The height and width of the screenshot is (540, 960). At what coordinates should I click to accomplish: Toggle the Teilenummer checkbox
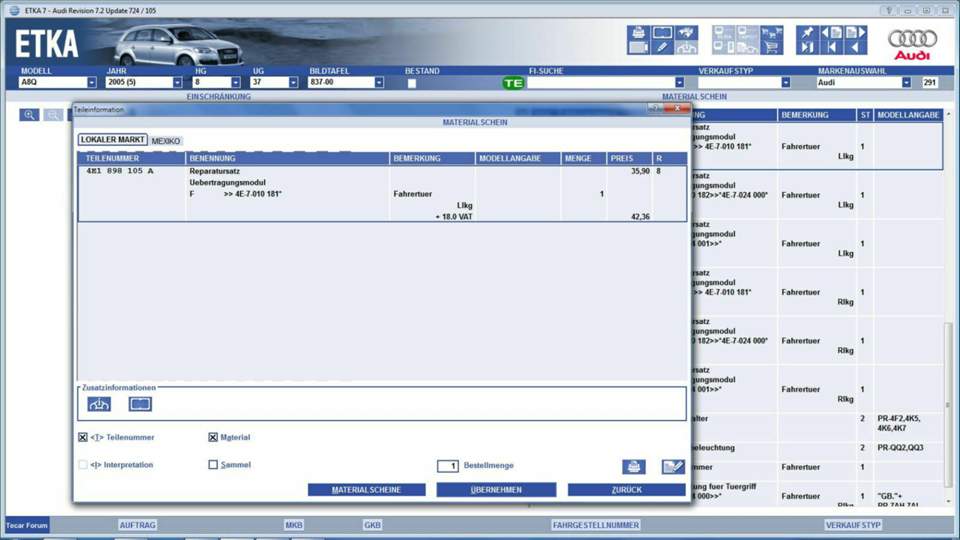(x=83, y=437)
